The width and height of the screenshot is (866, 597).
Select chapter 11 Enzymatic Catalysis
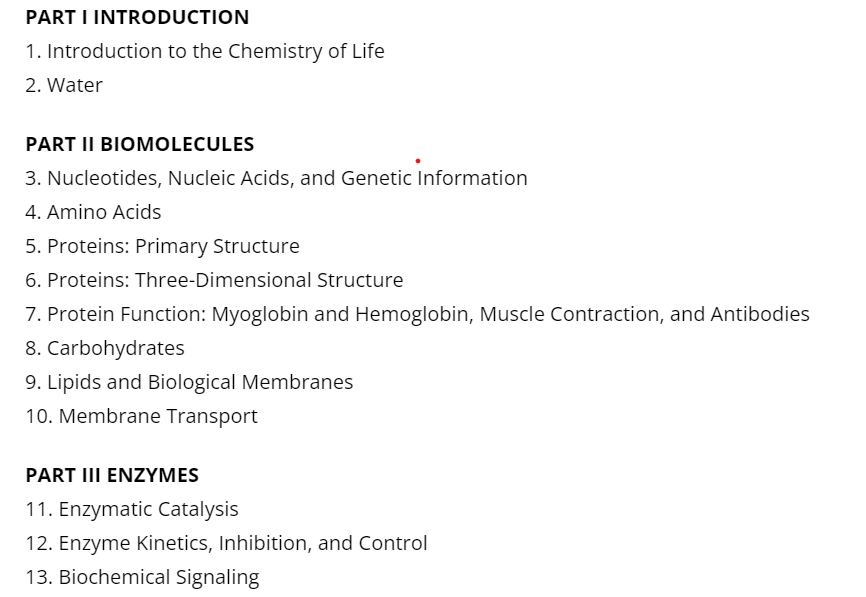coord(132,509)
